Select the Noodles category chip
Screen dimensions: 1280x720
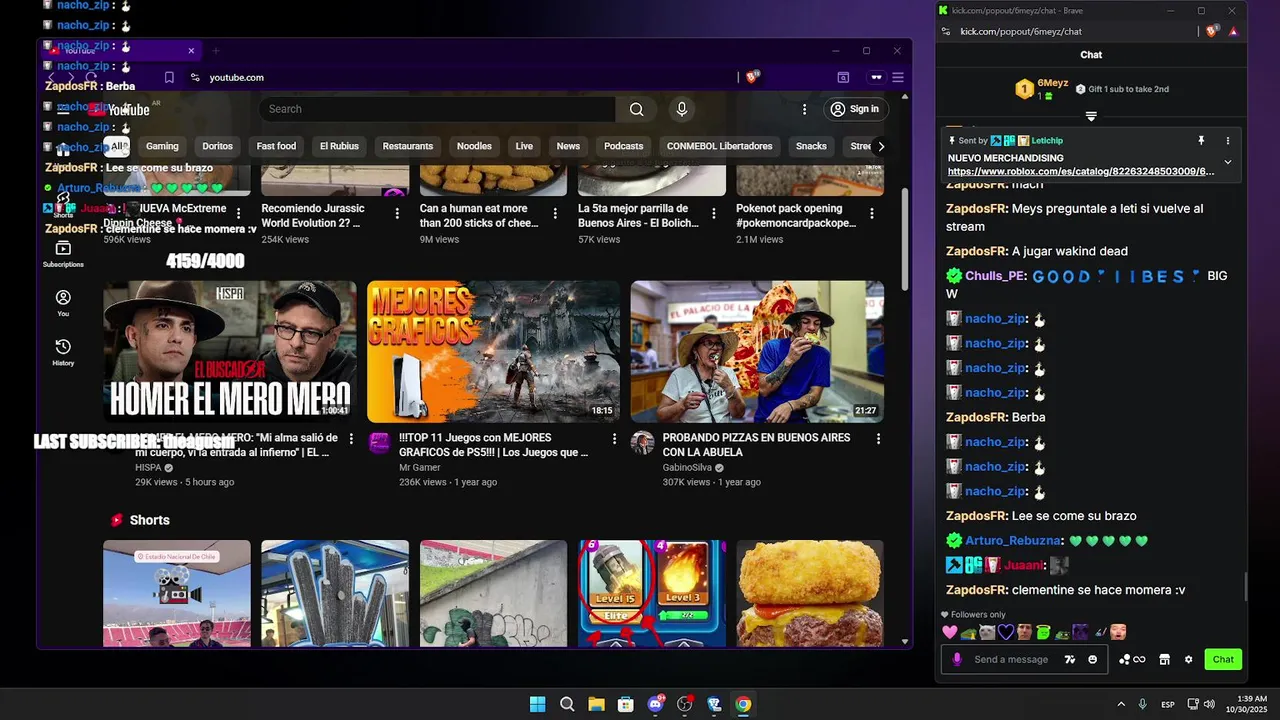pyautogui.click(x=474, y=146)
